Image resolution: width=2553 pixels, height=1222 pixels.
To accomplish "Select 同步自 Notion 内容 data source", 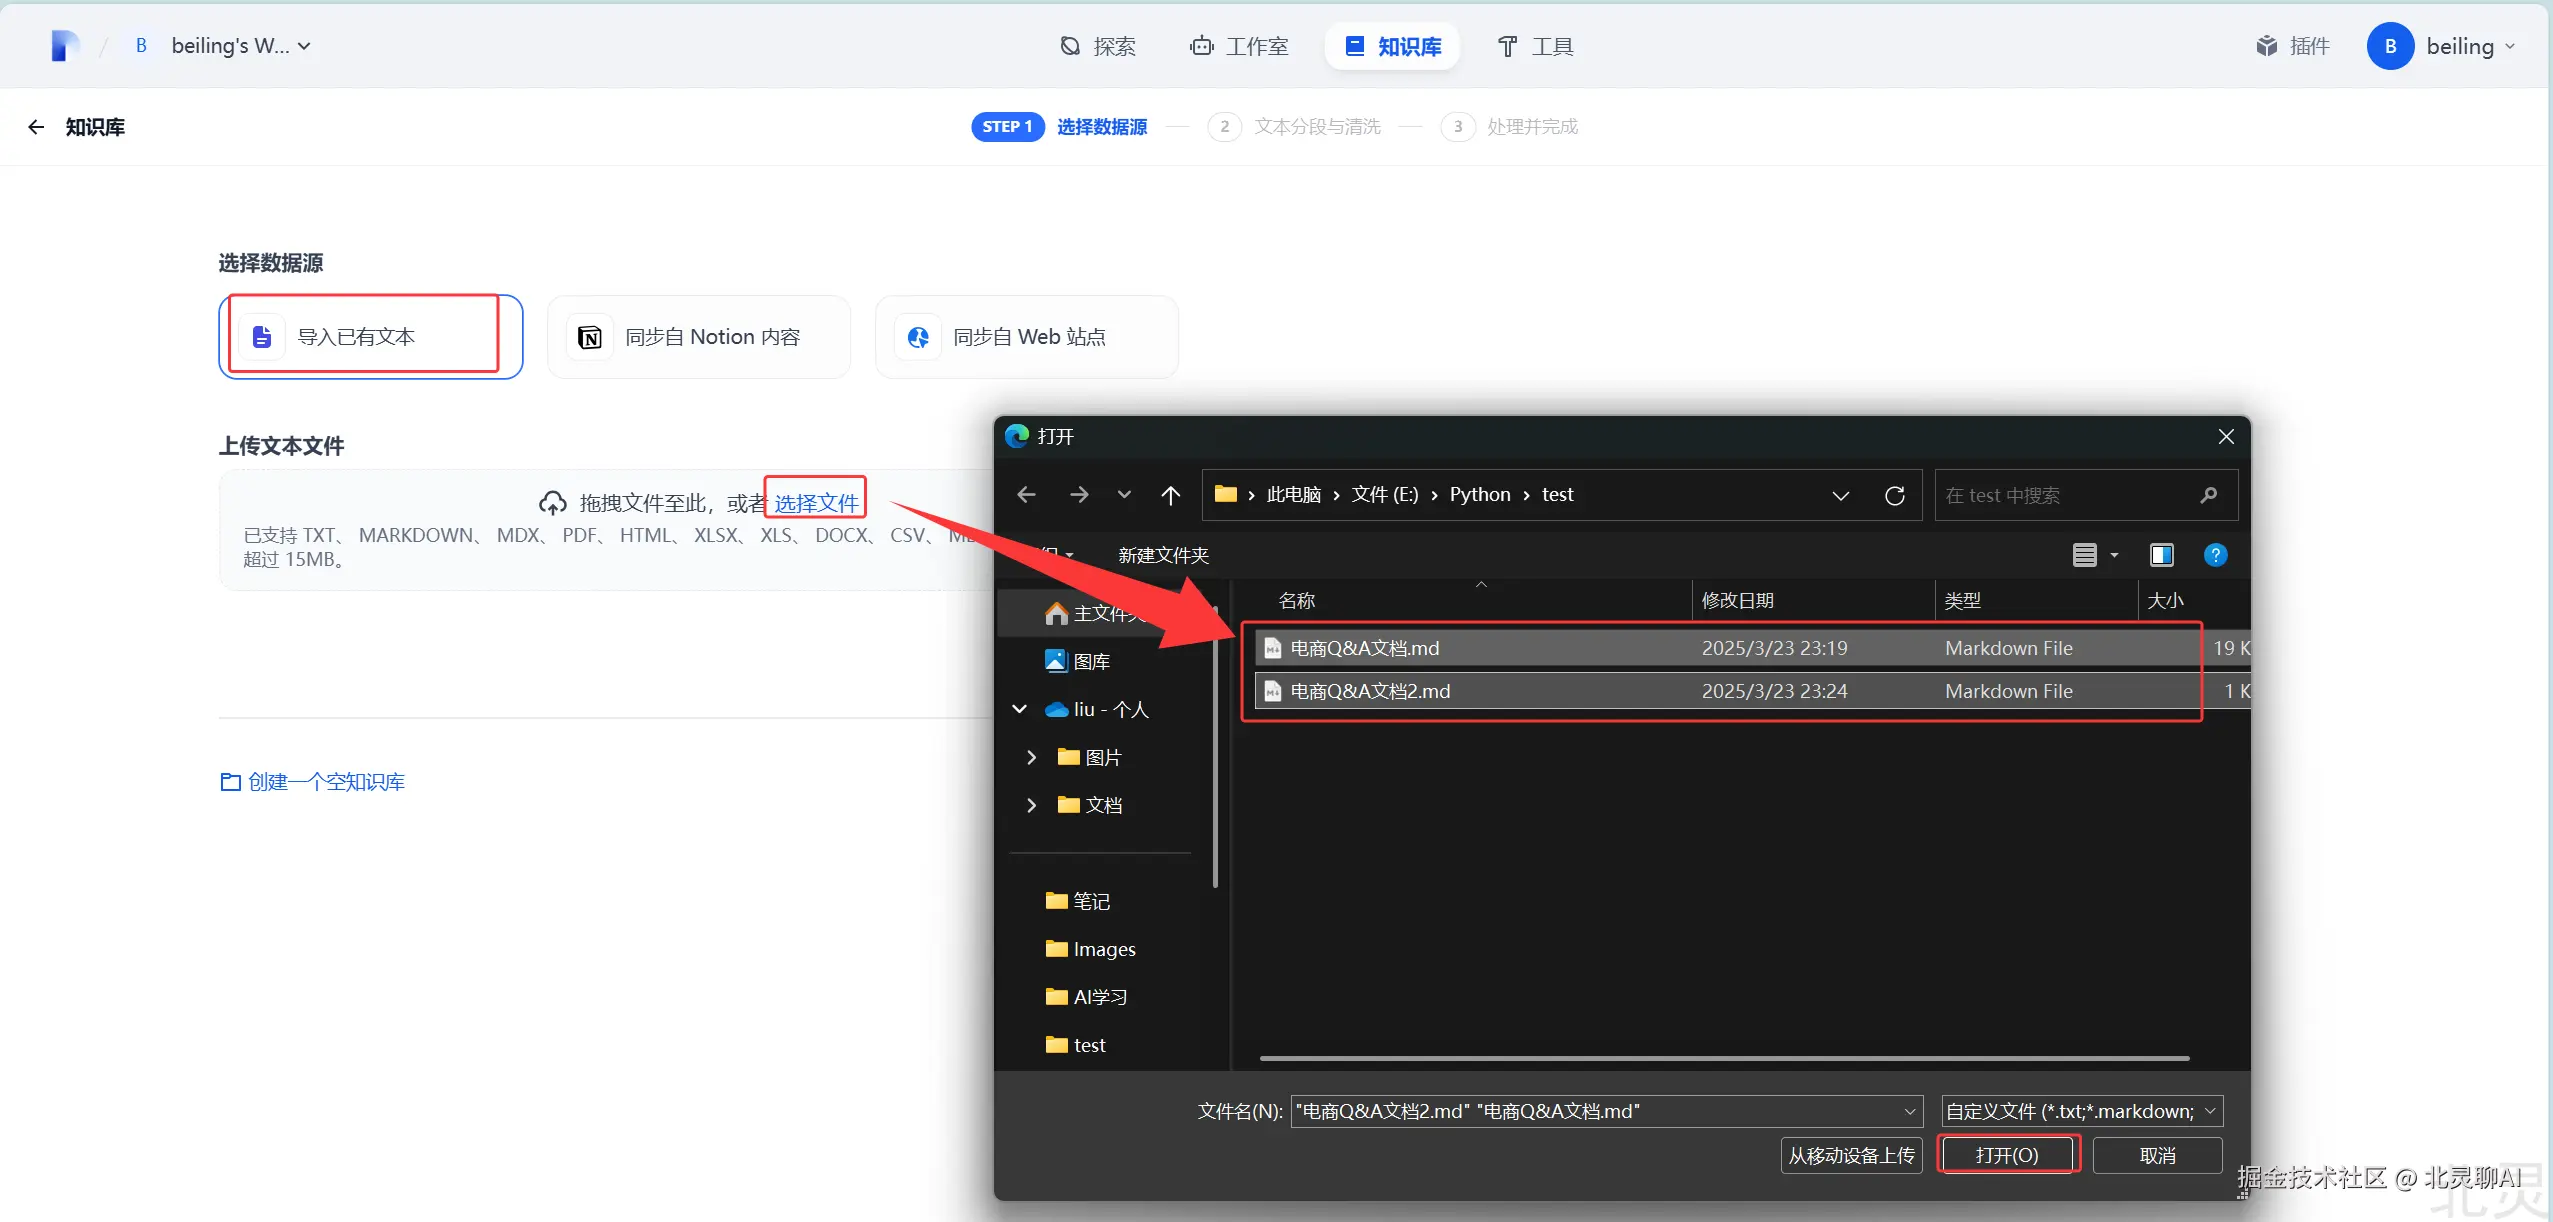I will (698, 337).
